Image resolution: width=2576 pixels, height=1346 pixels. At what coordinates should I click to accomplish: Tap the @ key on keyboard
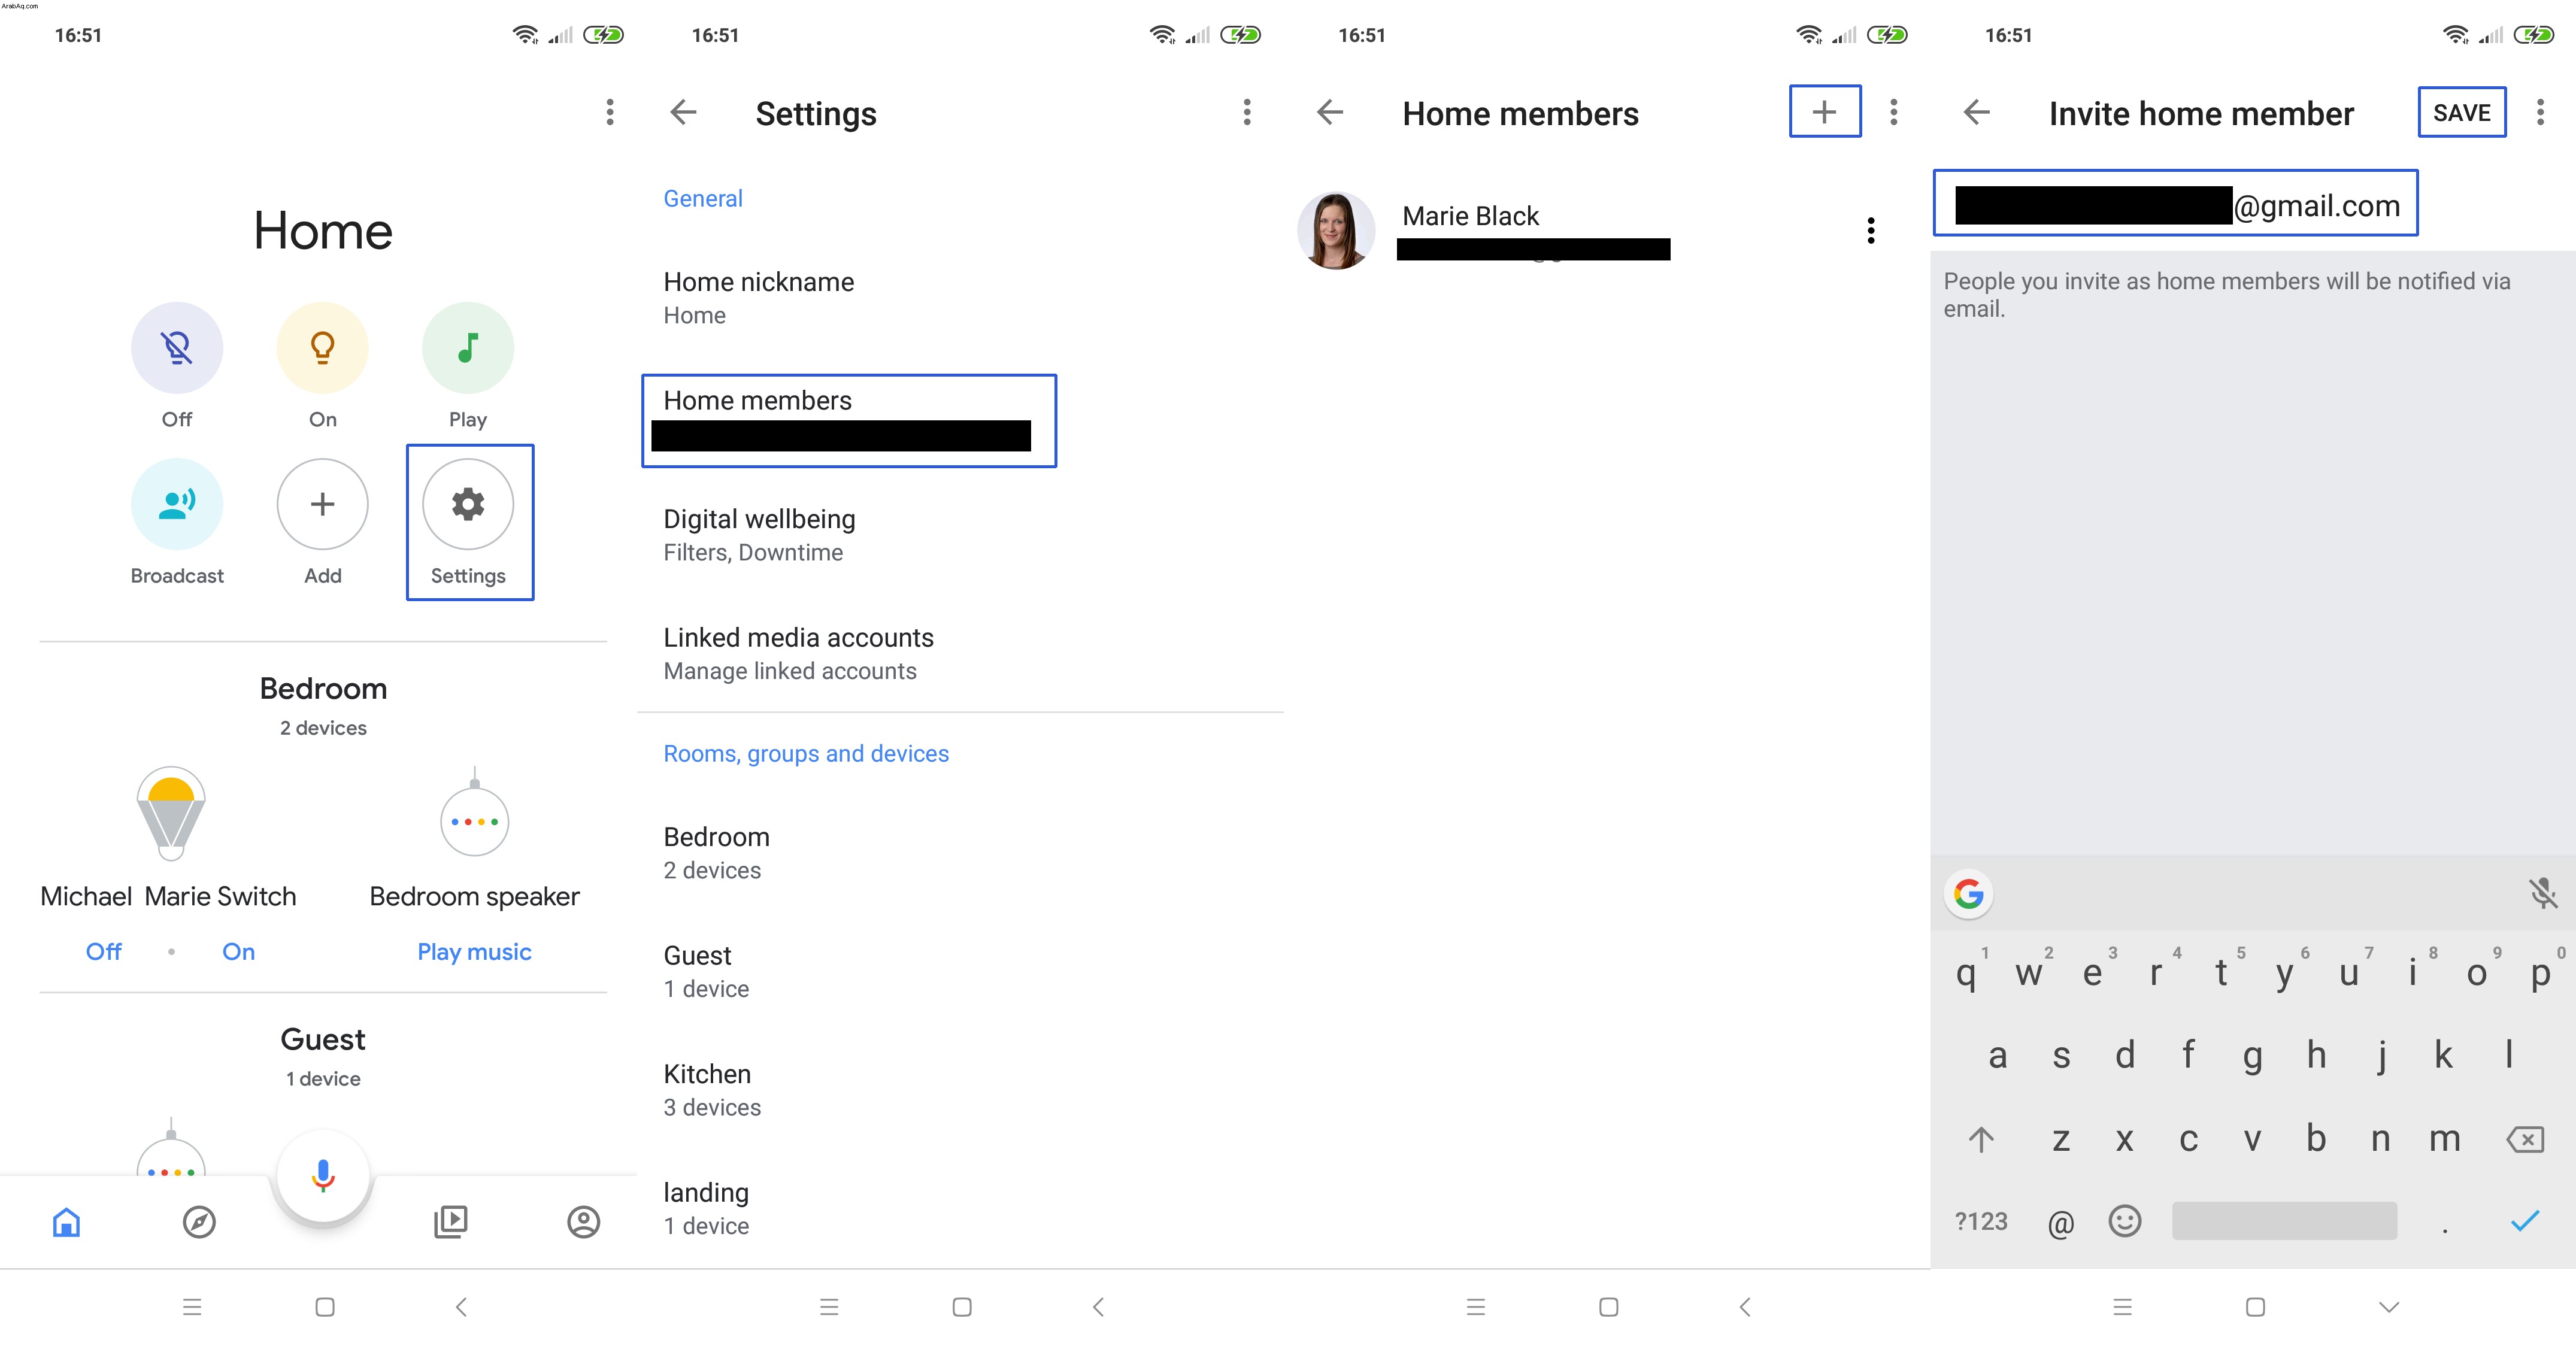pos(2060,1222)
